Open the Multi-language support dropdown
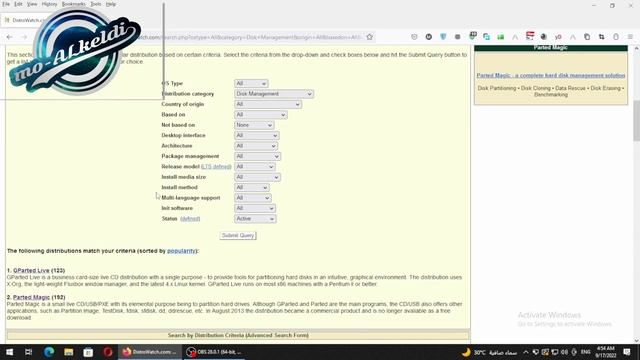The height and width of the screenshot is (360, 640). [253, 198]
